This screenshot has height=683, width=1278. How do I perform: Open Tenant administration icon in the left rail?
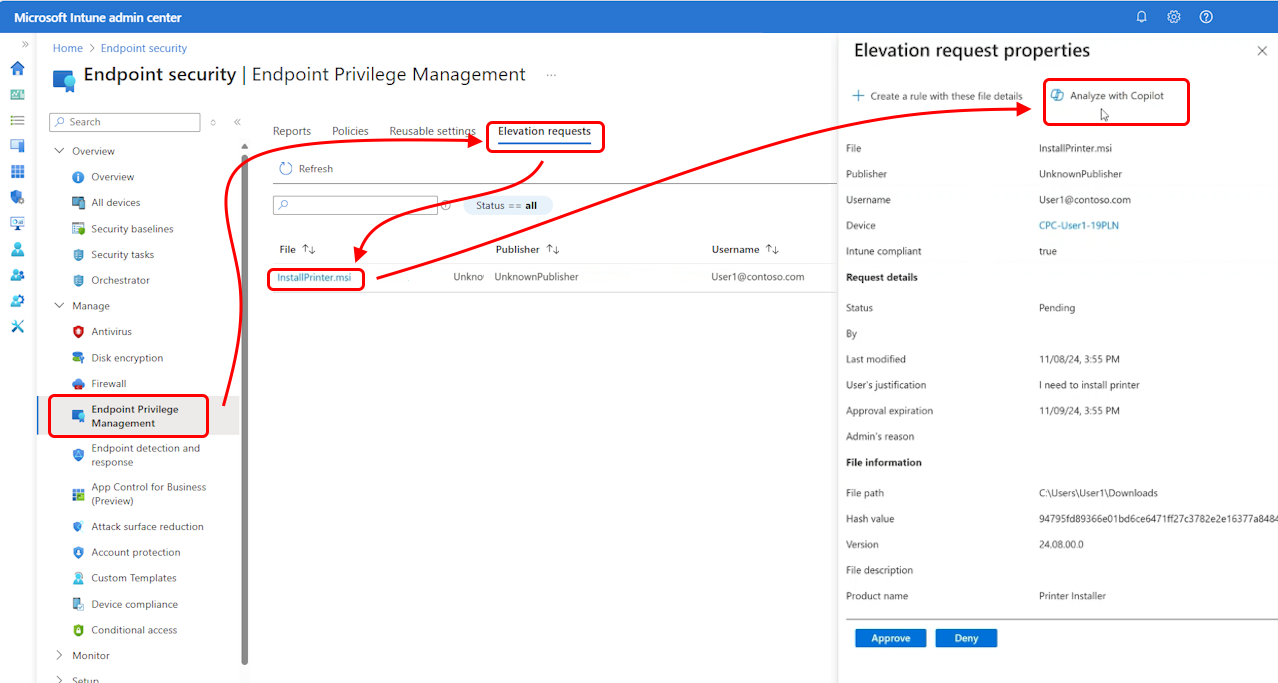point(17,301)
